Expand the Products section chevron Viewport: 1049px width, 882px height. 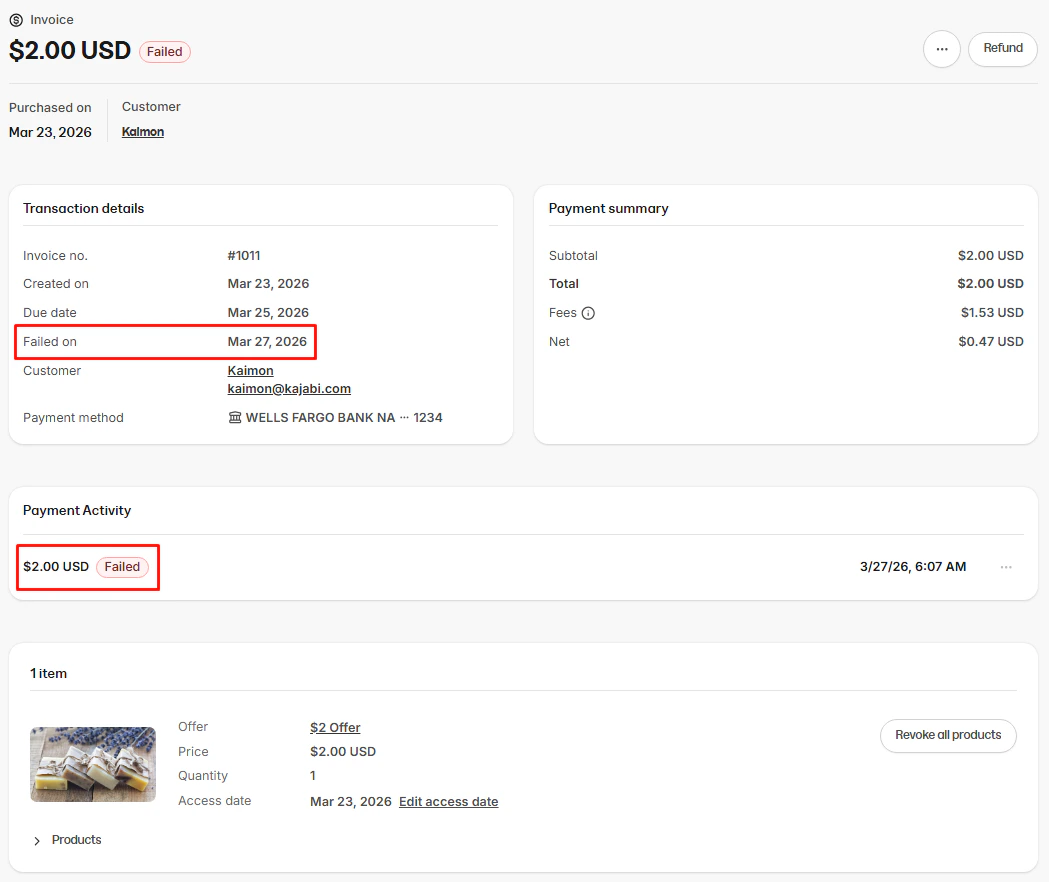pyautogui.click(x=37, y=841)
